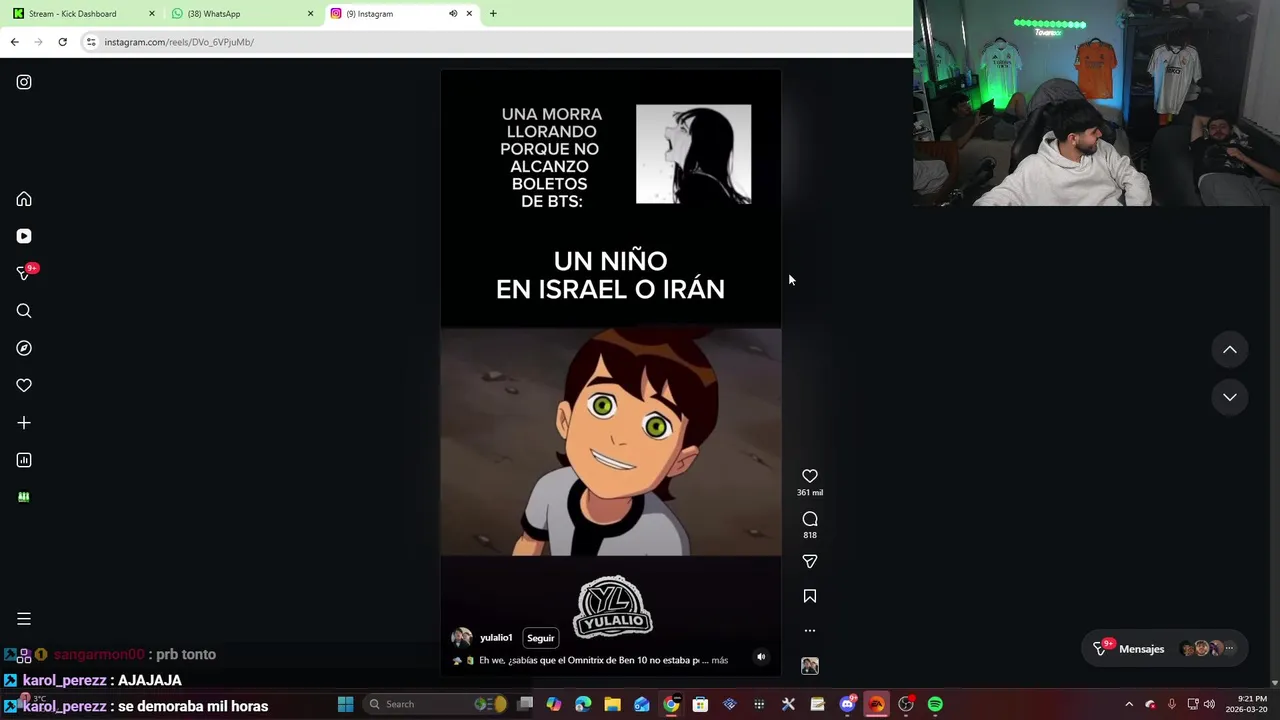The image size is (1280, 720).
Task: Open the reel's comments bubble
Action: pos(810,519)
